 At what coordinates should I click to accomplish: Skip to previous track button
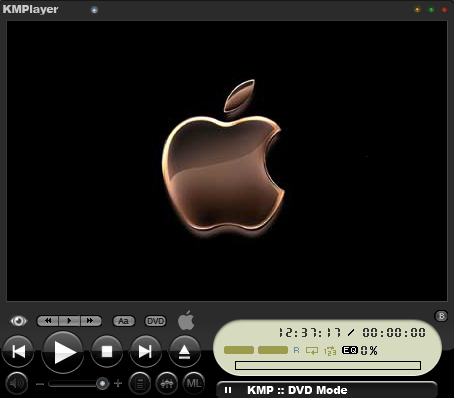pos(18,351)
